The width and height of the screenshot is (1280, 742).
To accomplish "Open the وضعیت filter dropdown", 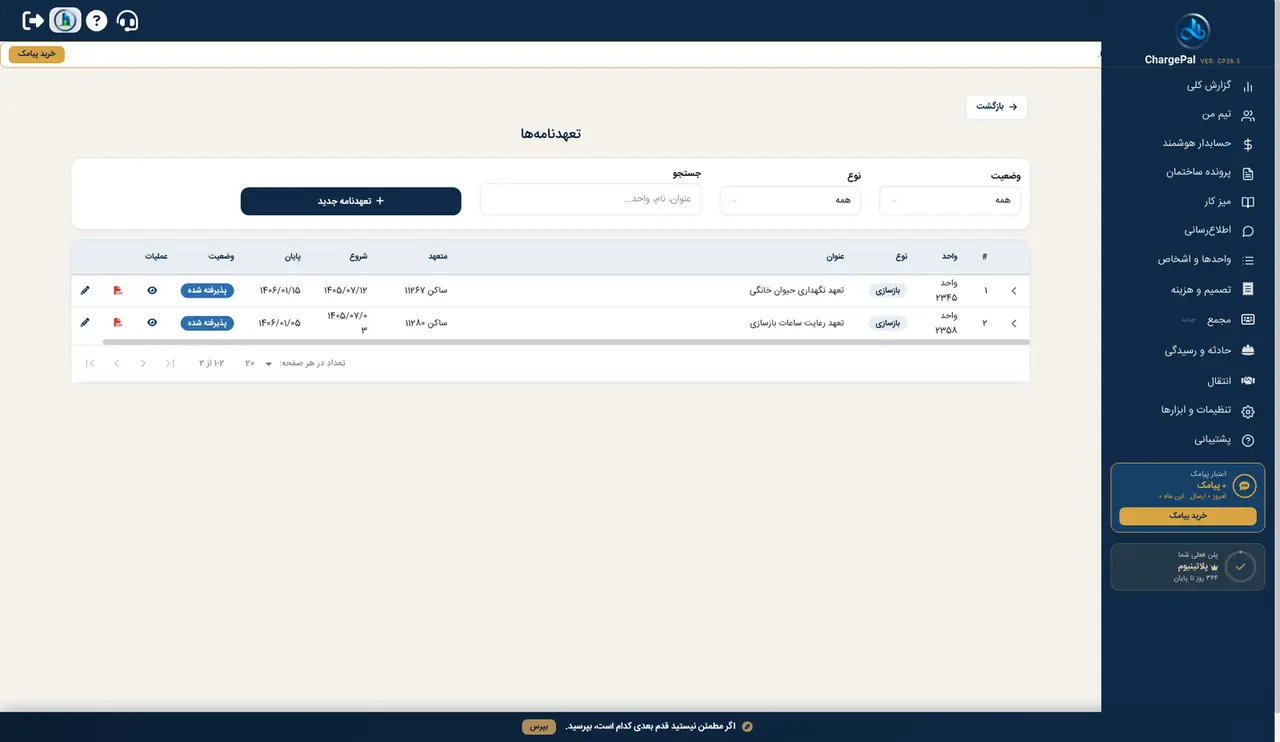I will 950,200.
